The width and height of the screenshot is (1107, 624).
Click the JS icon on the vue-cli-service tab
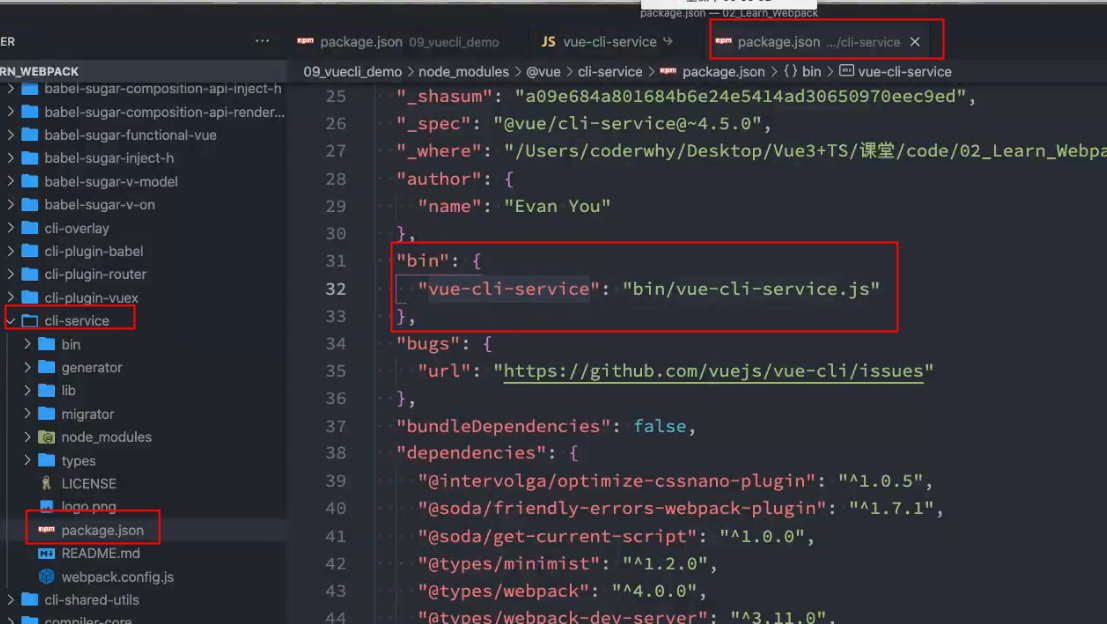549,42
